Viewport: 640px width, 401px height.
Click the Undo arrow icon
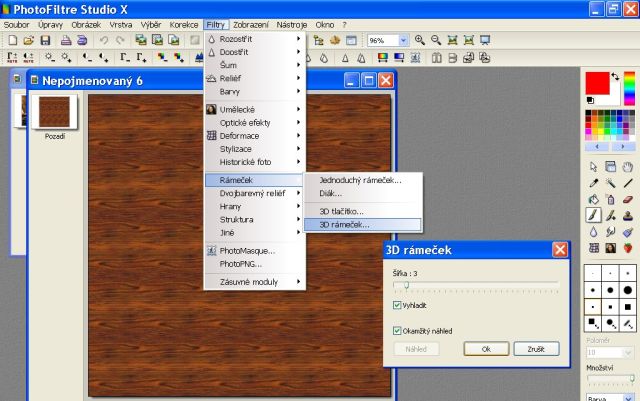point(104,40)
